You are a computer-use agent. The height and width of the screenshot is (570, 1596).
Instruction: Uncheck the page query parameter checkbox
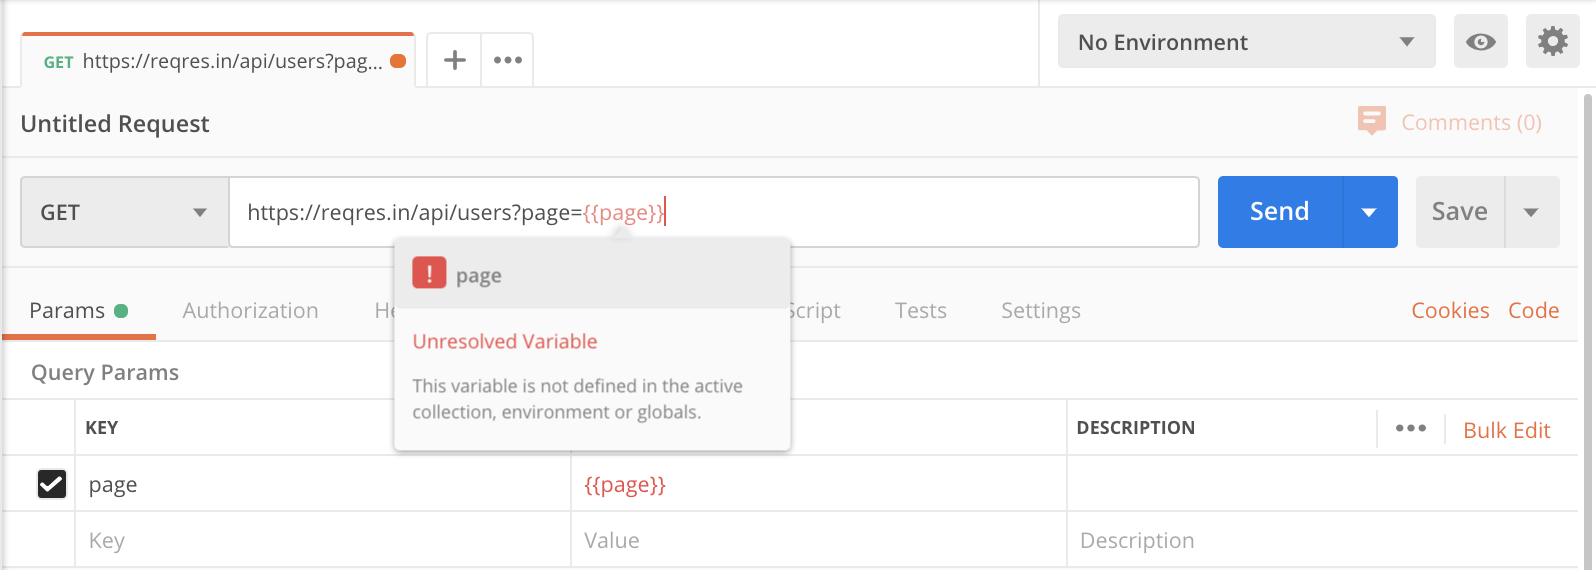pos(52,484)
